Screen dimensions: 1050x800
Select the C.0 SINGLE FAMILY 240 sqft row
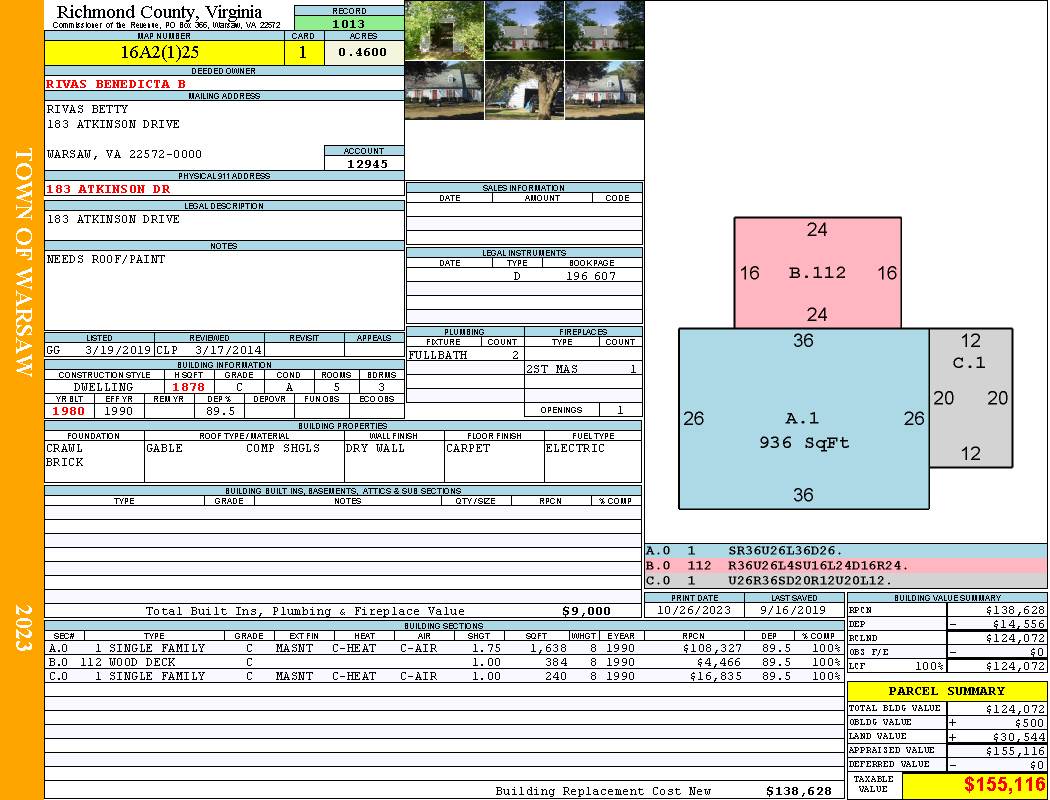pyautogui.click(x=444, y=676)
